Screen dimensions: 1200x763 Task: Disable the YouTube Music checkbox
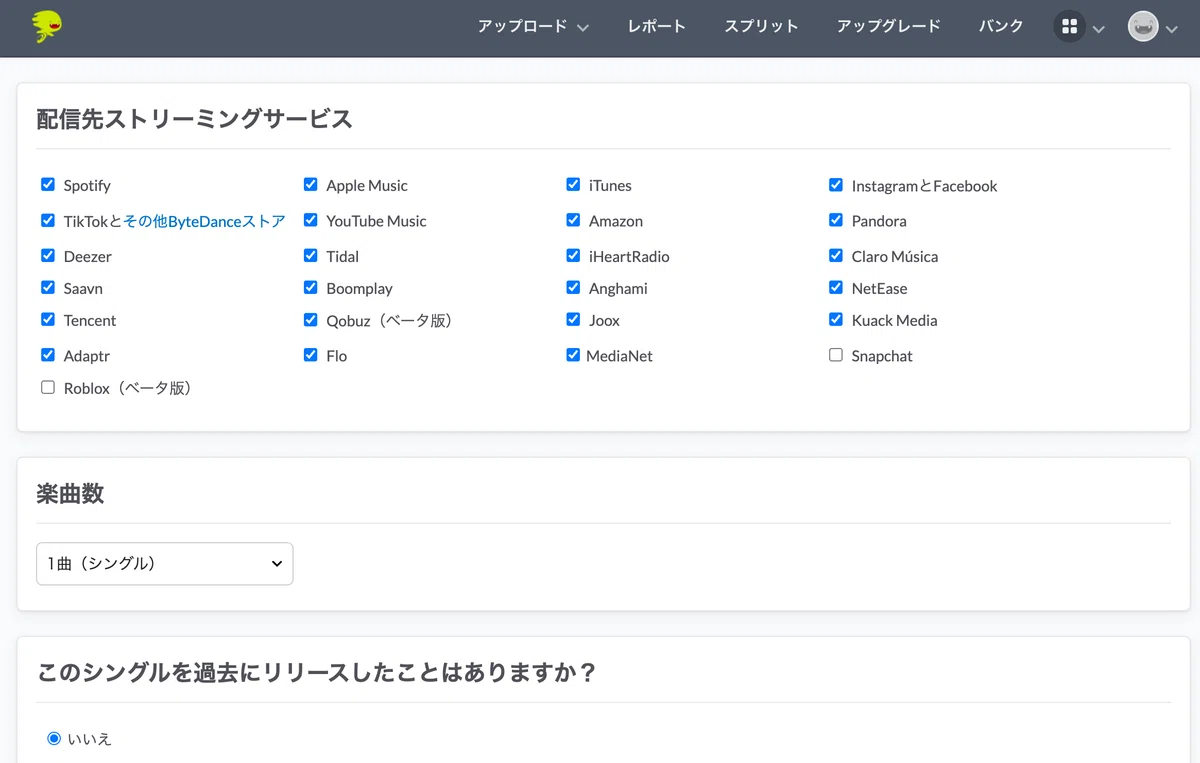[x=311, y=220]
